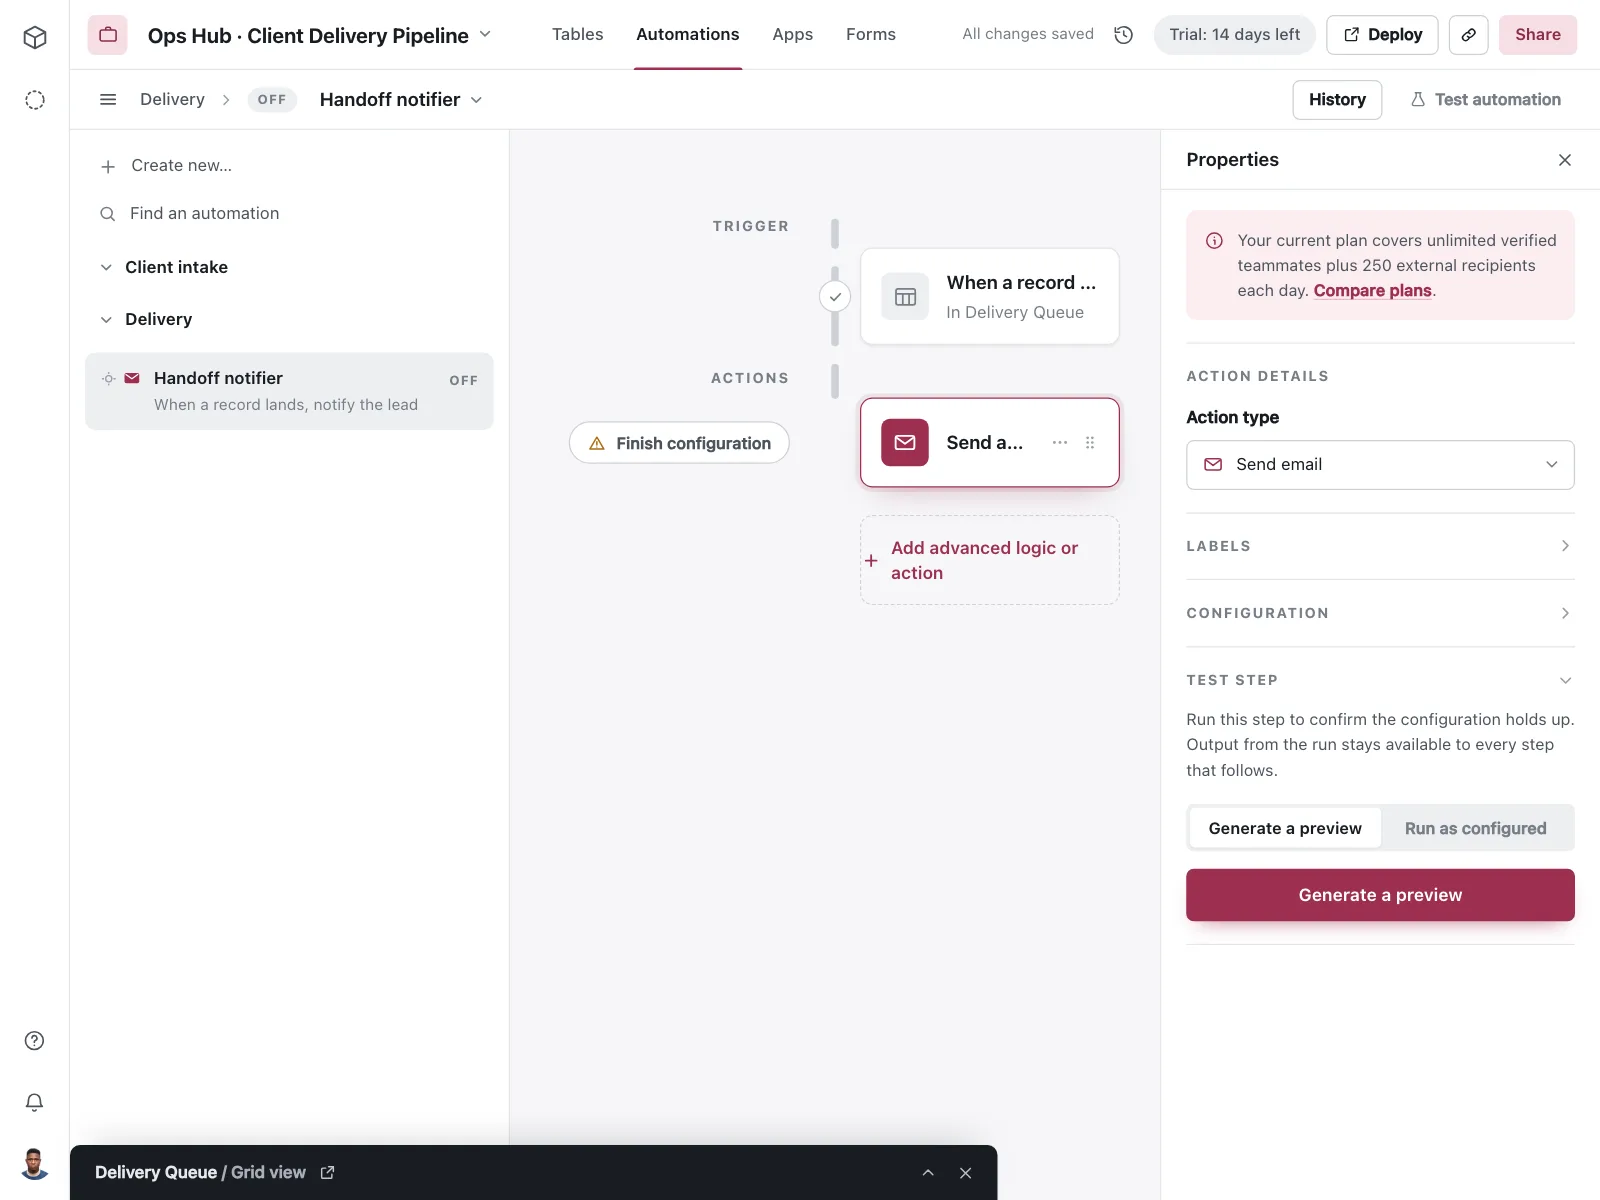View revision history clock icon
The width and height of the screenshot is (1600, 1200).
pyautogui.click(x=1124, y=35)
